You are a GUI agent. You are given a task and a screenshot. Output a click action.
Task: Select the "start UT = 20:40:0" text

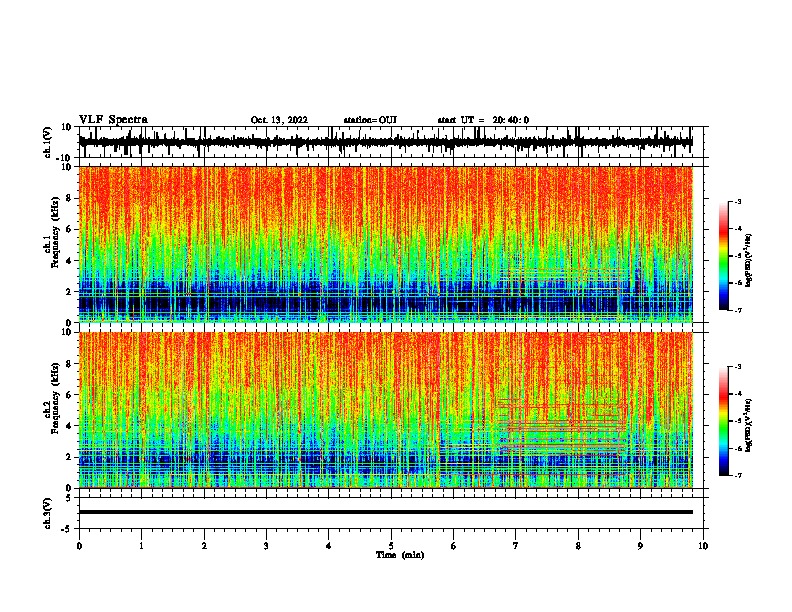point(483,120)
